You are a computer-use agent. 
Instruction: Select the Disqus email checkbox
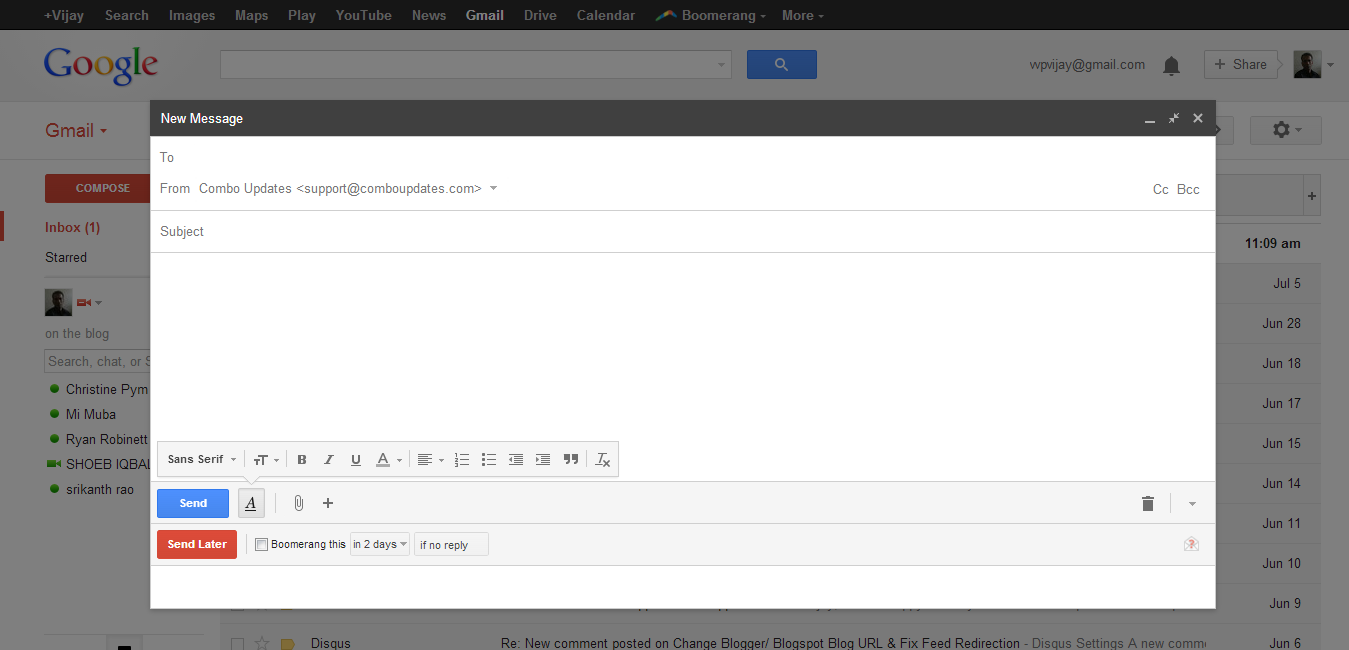click(x=237, y=643)
